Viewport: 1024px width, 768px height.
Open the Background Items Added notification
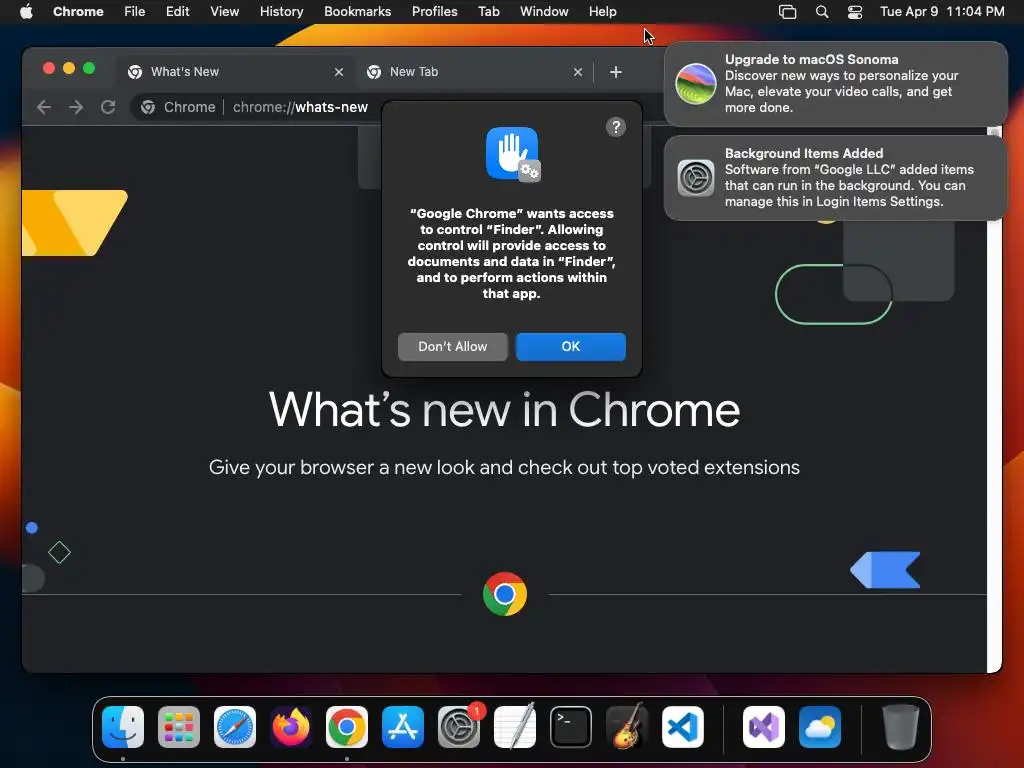pyautogui.click(x=835, y=178)
